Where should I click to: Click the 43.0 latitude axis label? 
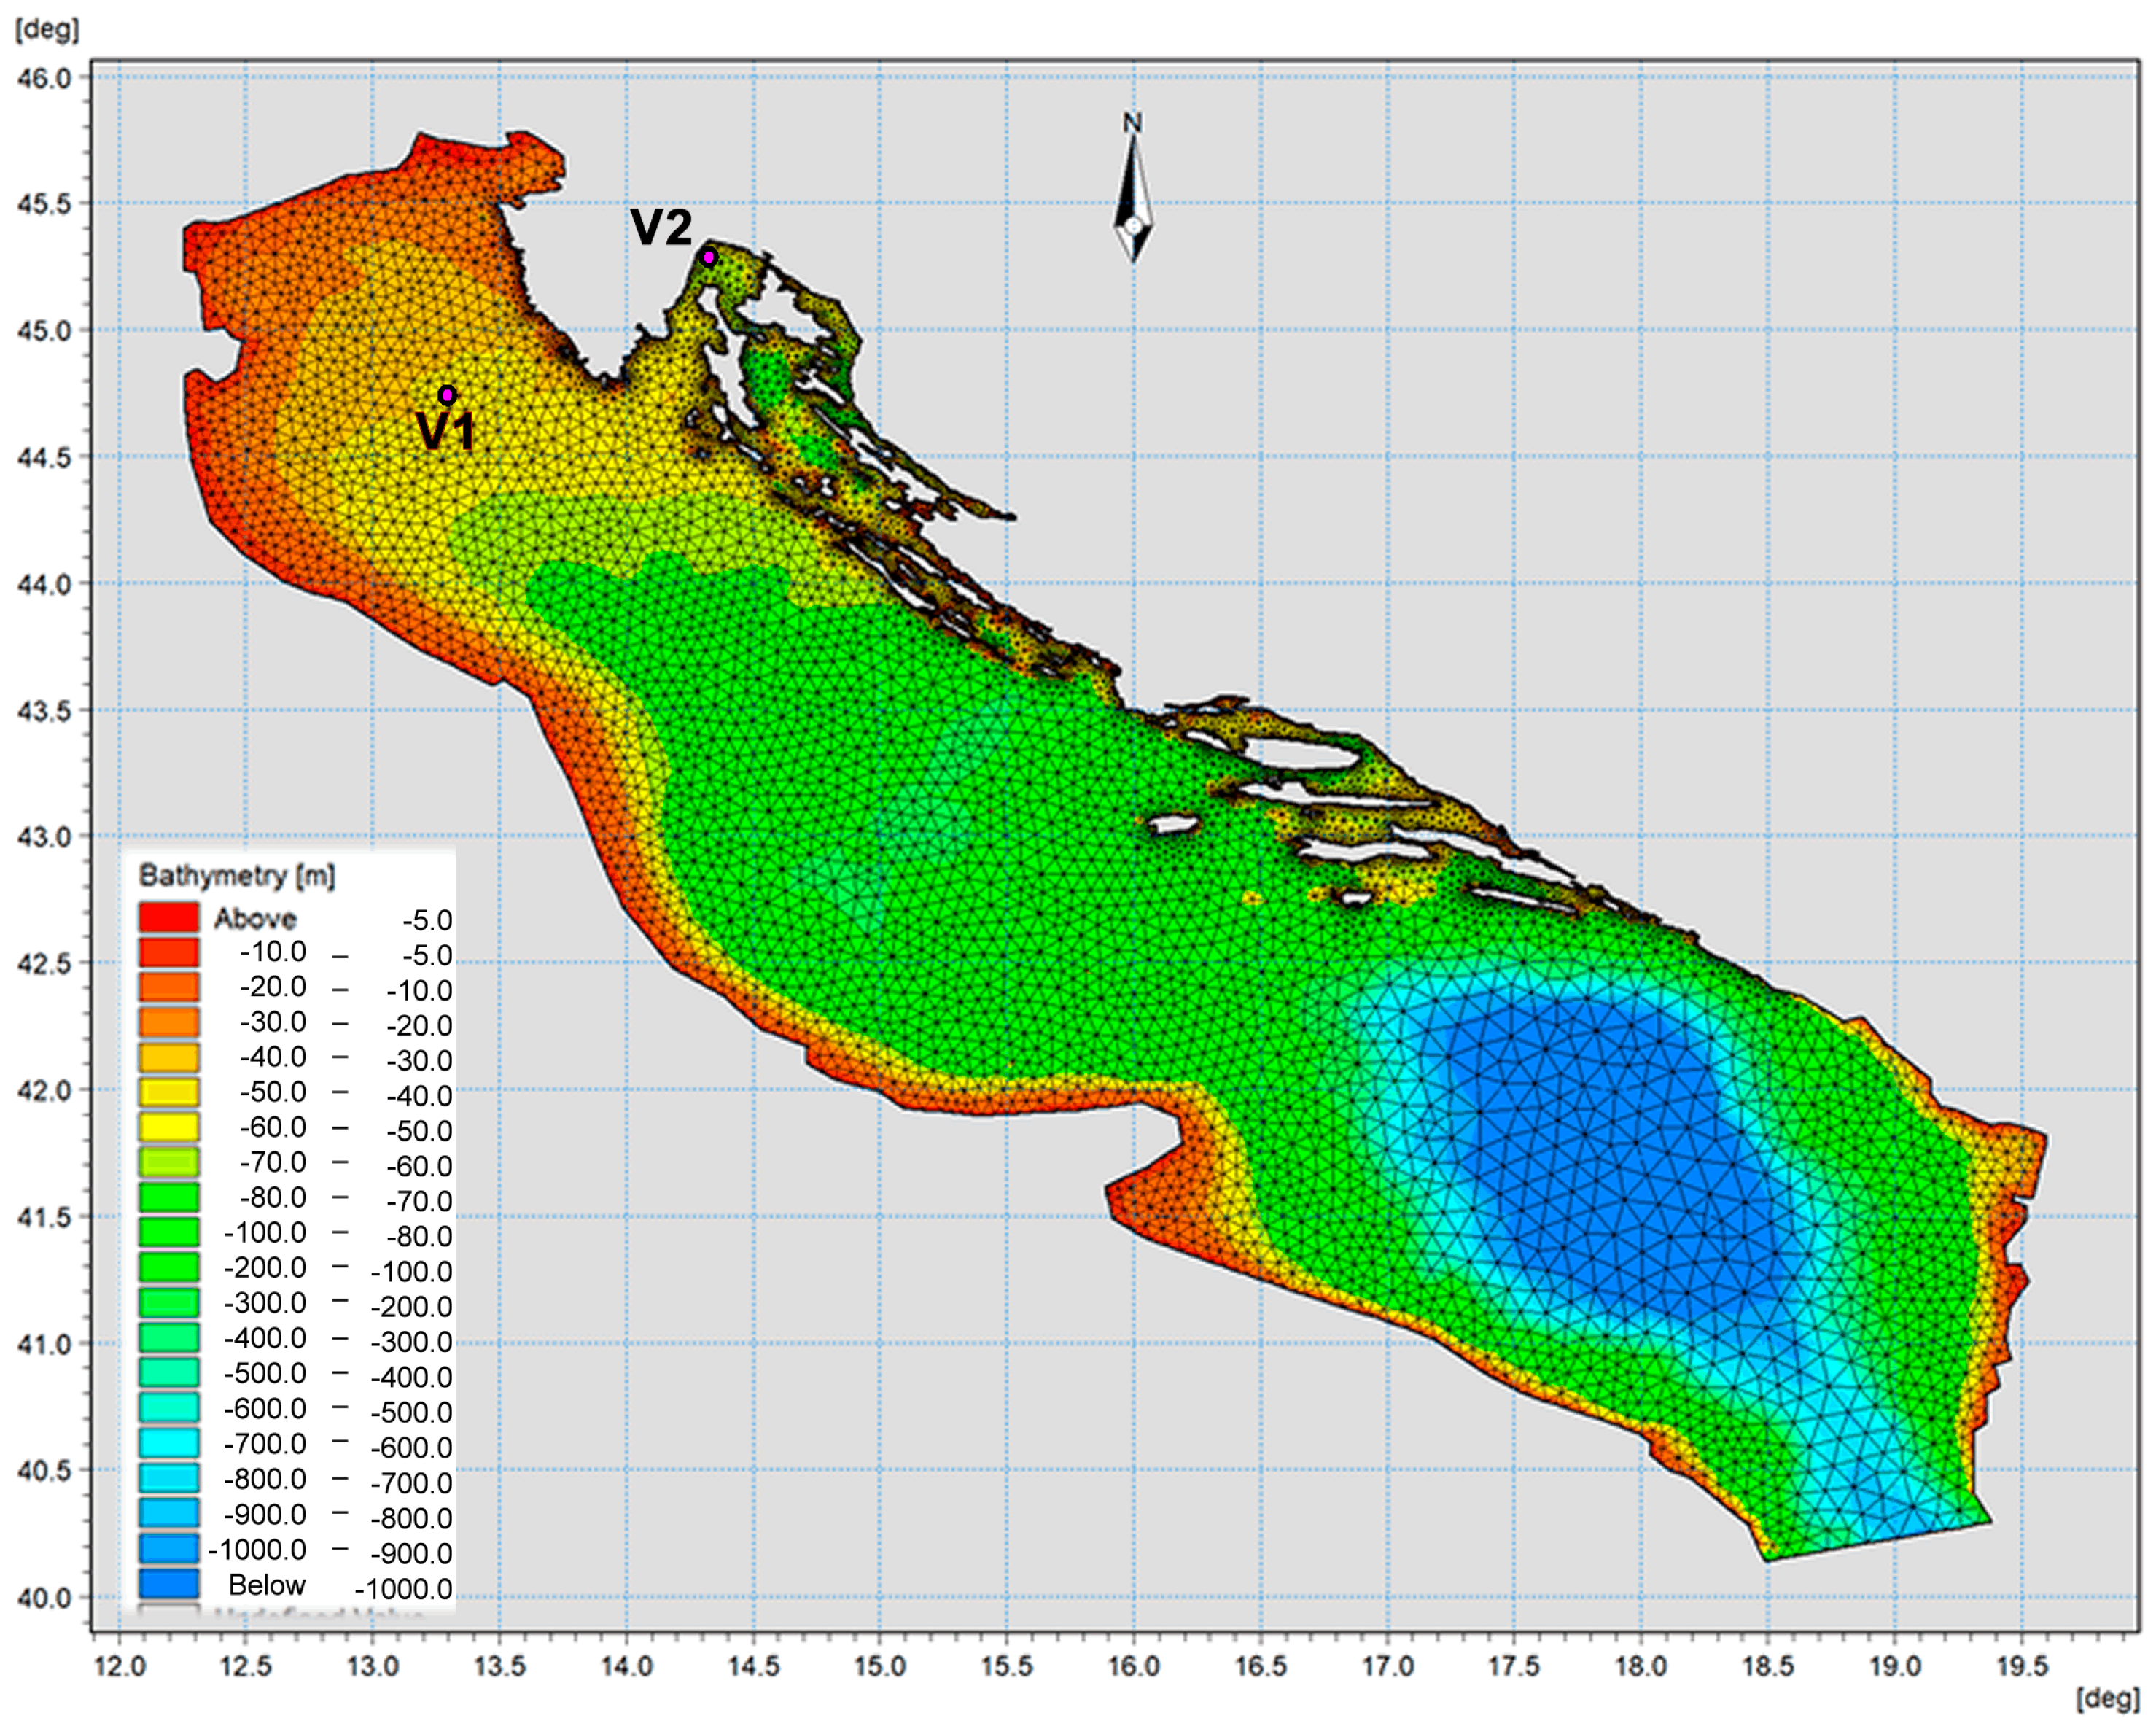[x=45, y=837]
